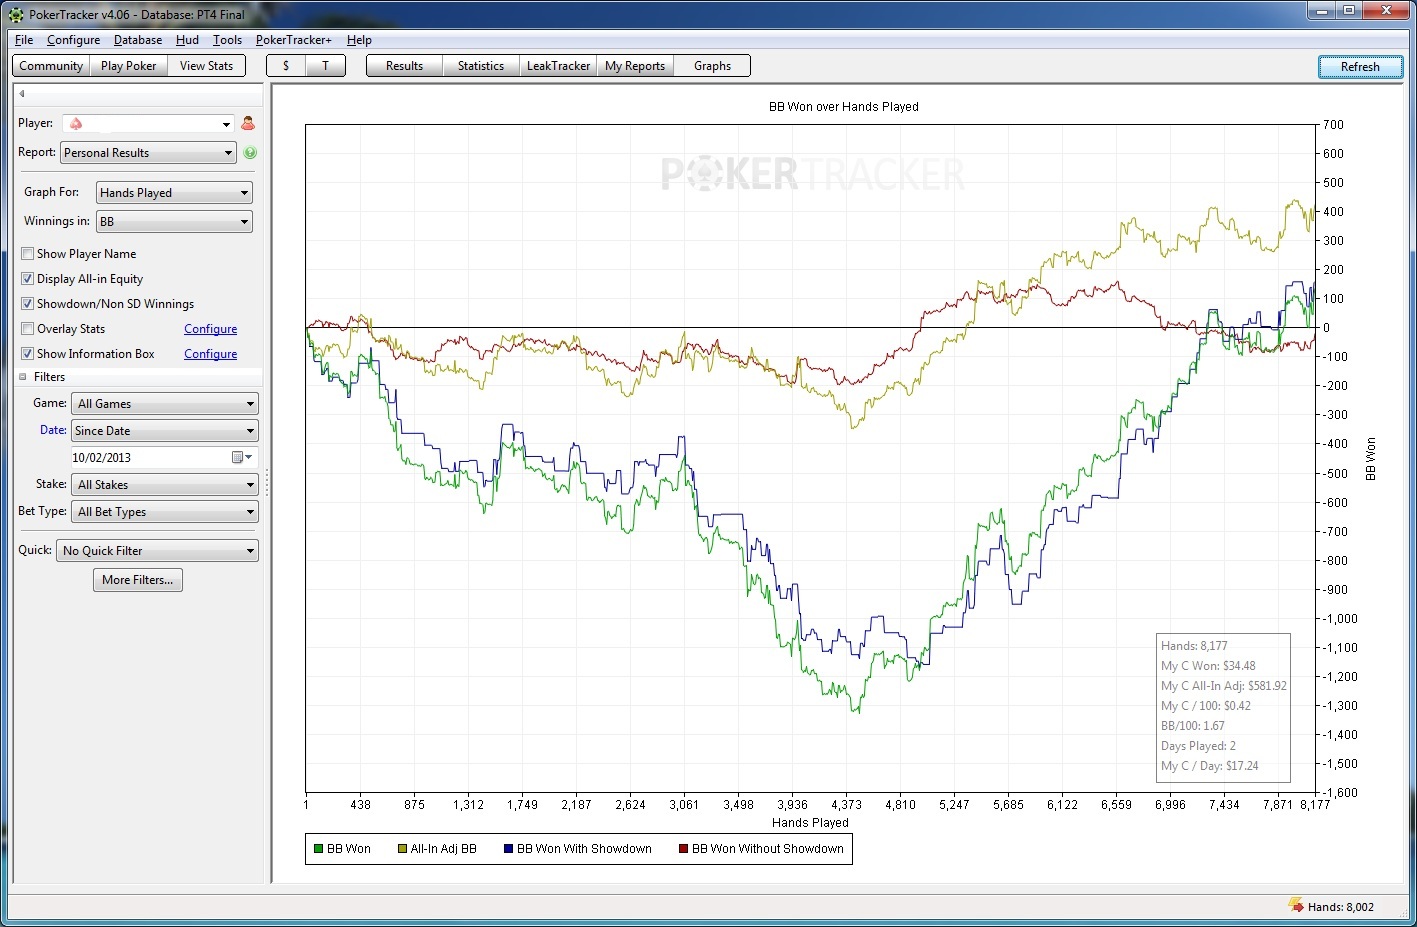Click the player search person icon

coord(248,123)
